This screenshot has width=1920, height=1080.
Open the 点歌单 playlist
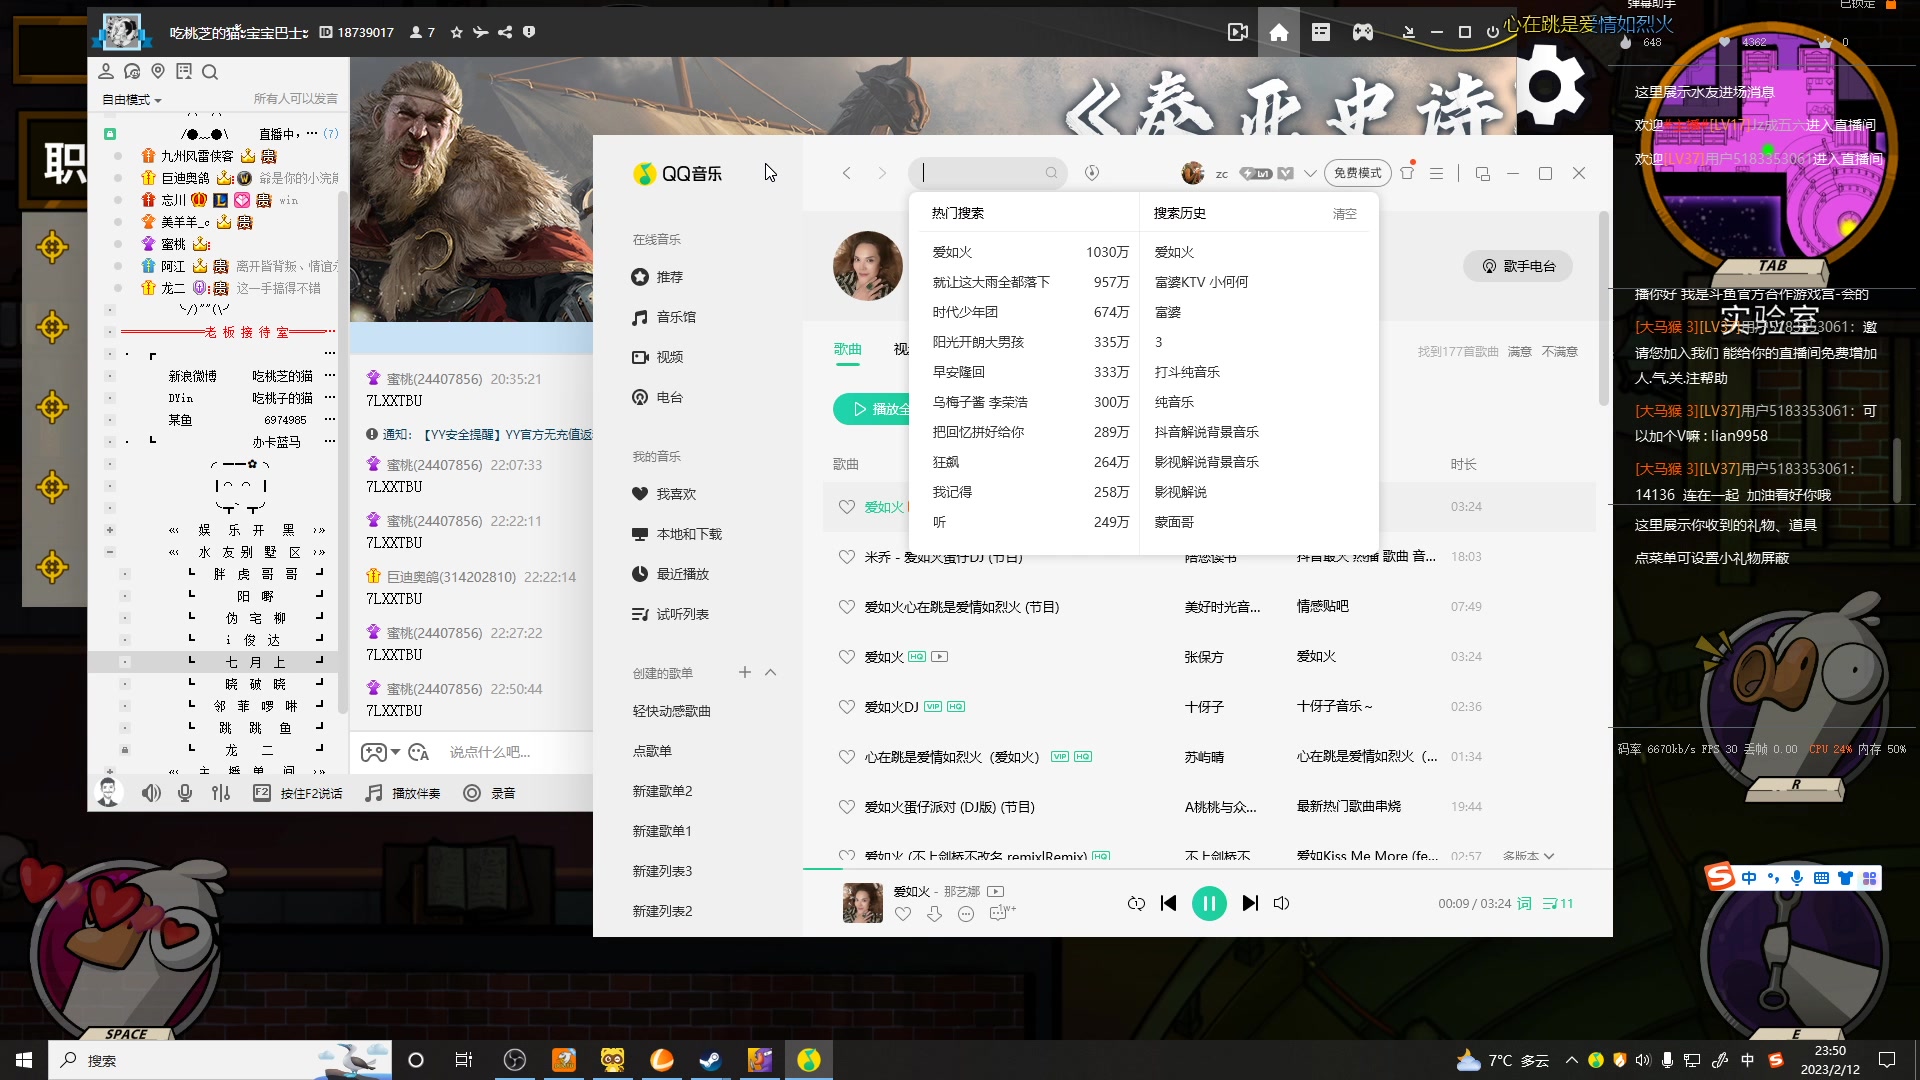652,751
